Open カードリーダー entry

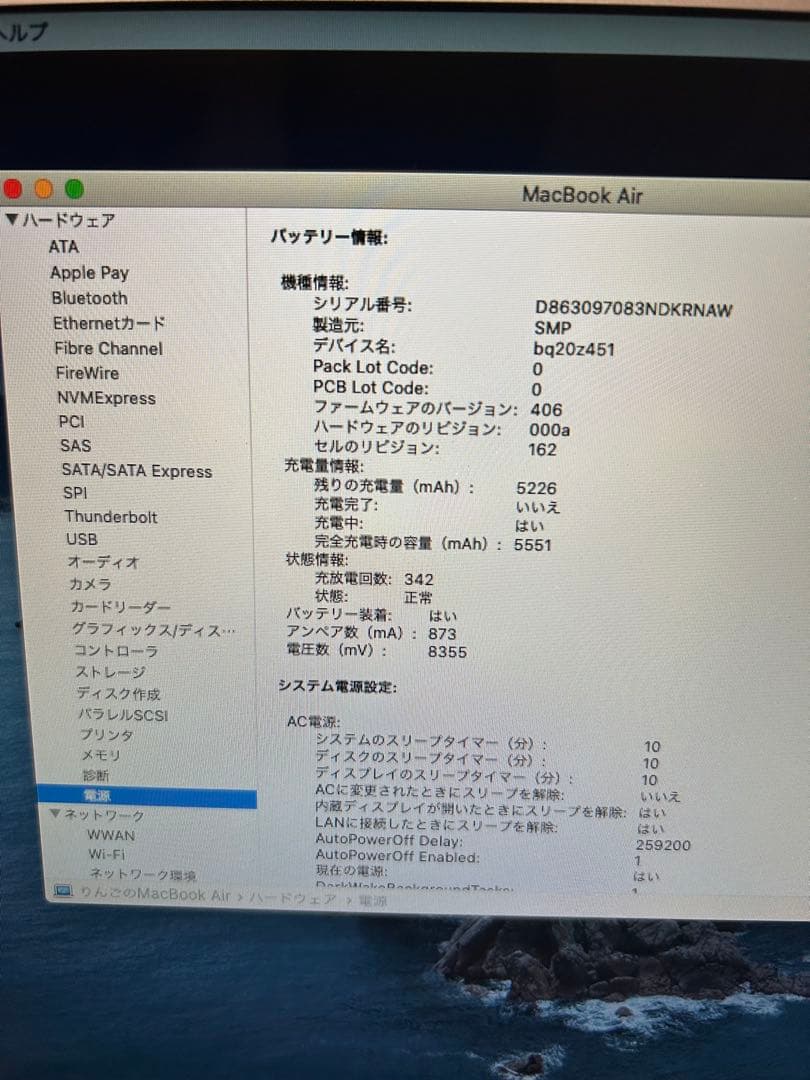(x=120, y=607)
